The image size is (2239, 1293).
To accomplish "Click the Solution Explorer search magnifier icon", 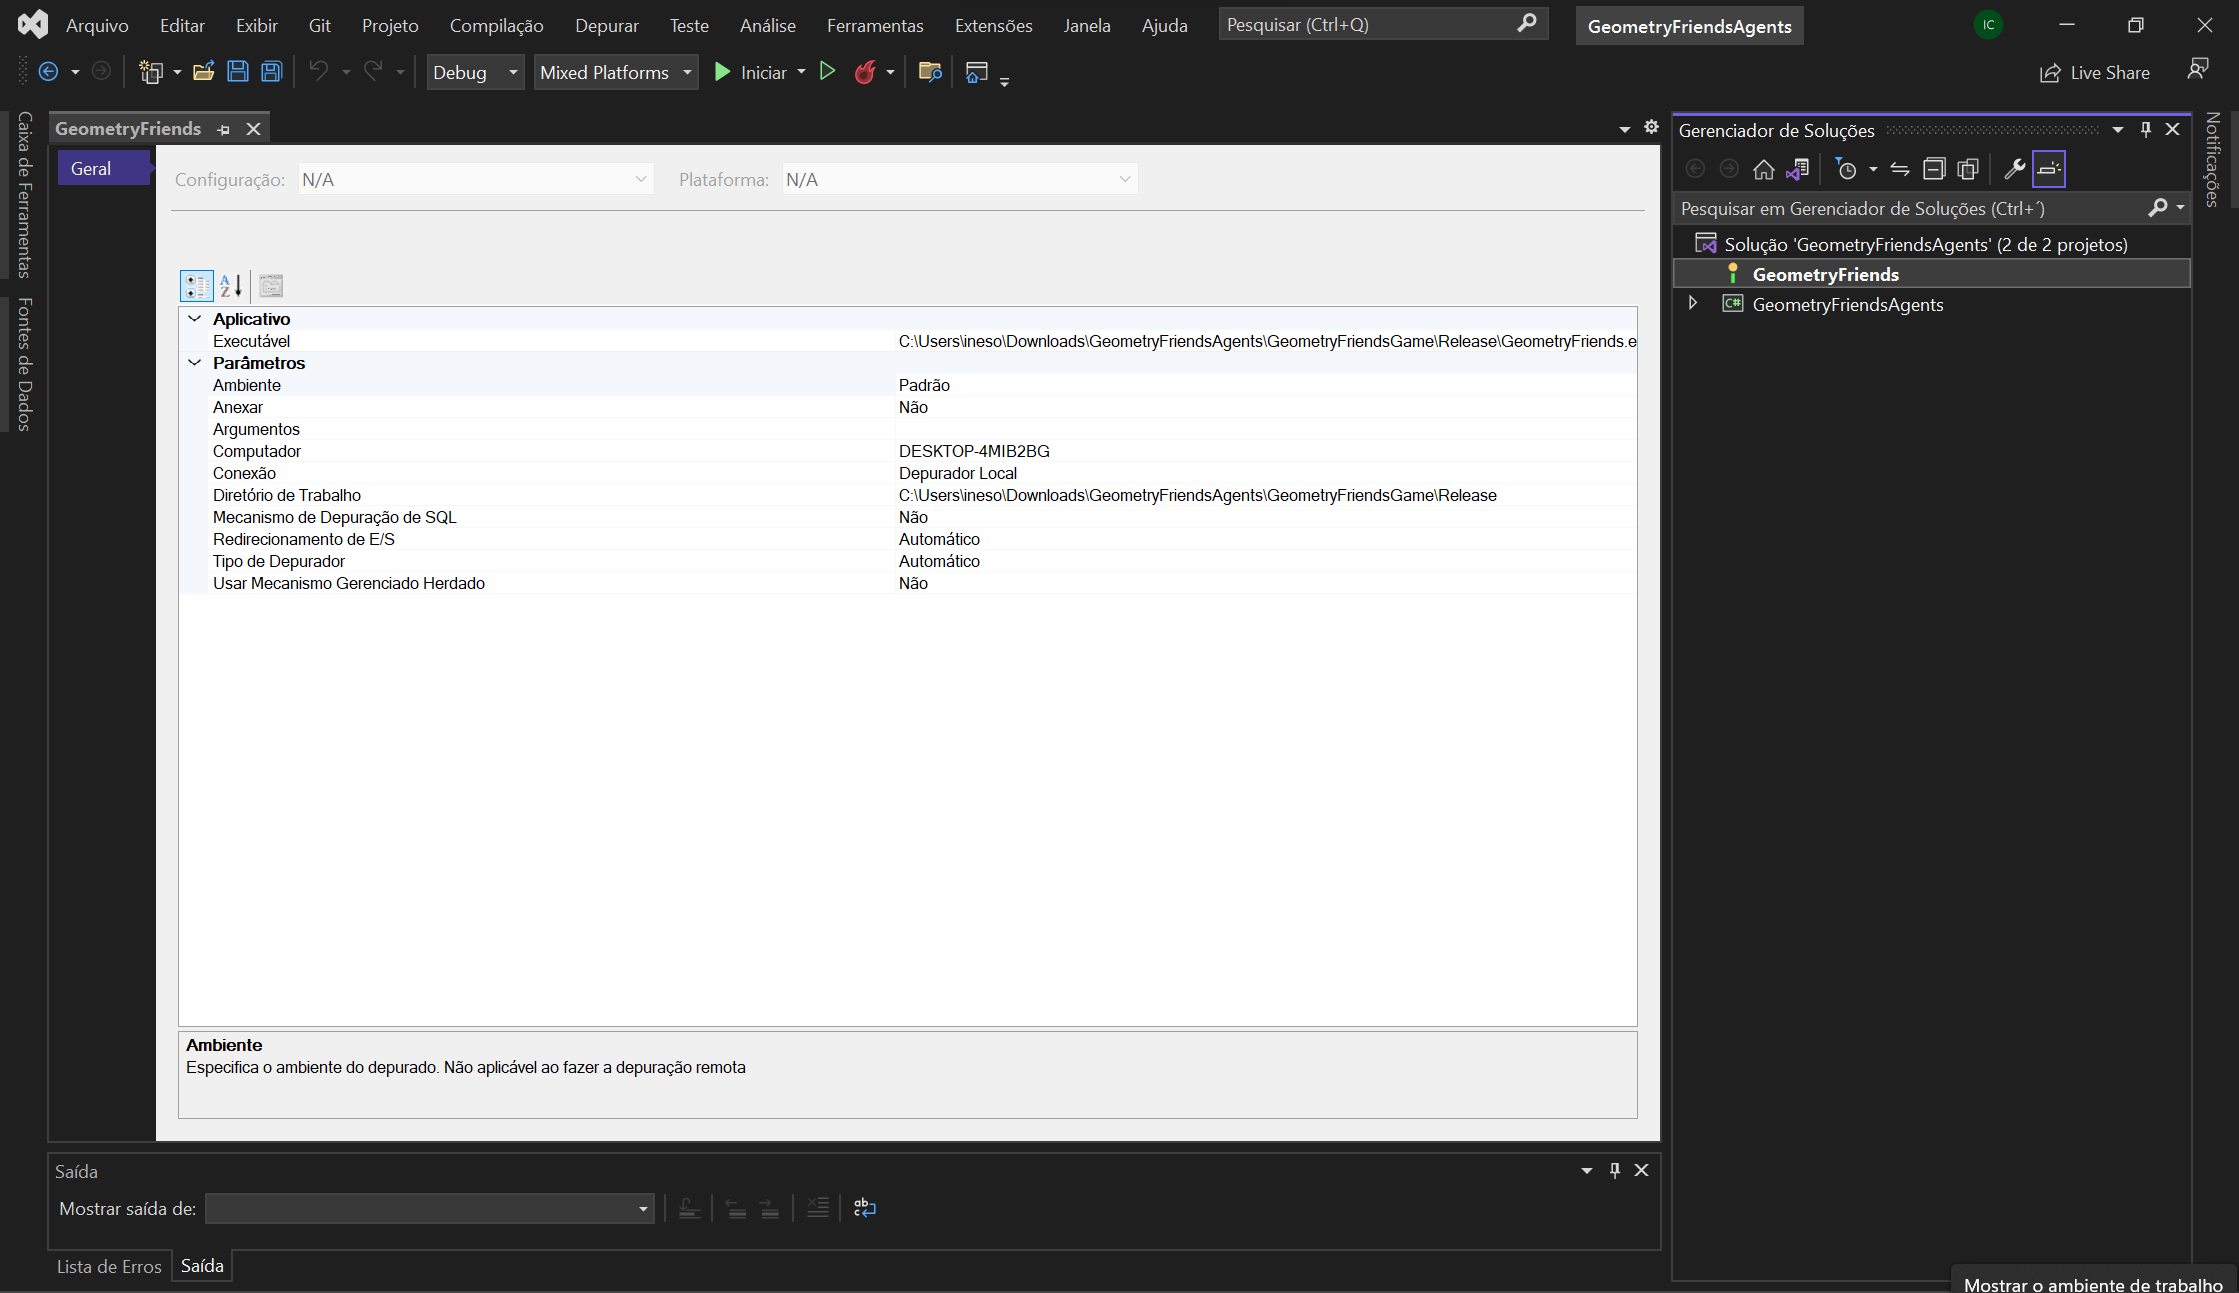I will coord(2158,208).
